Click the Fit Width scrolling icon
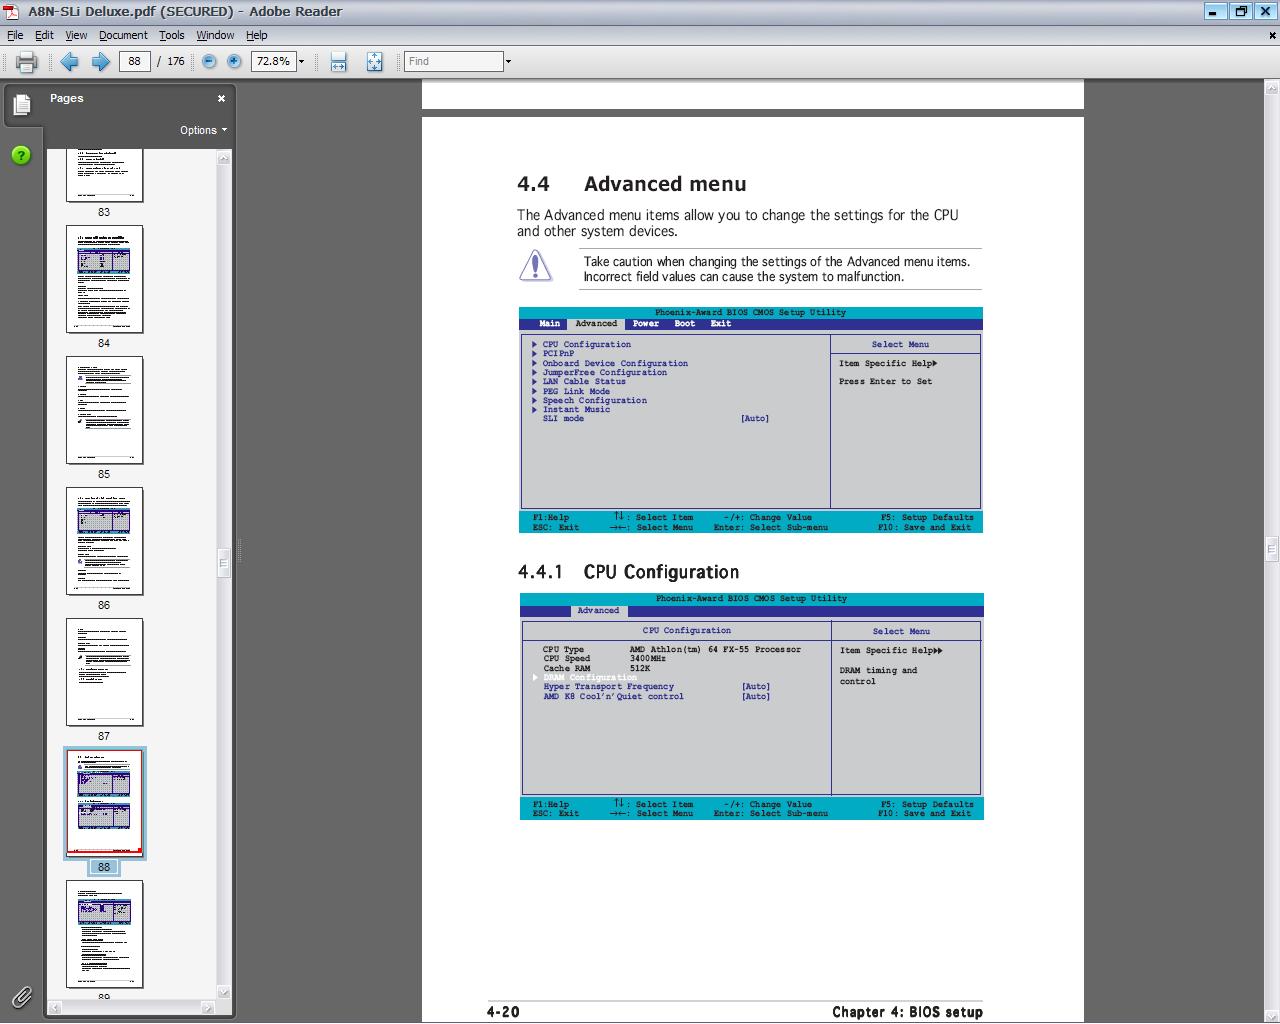Viewport: 1280px width, 1024px height. tap(339, 62)
